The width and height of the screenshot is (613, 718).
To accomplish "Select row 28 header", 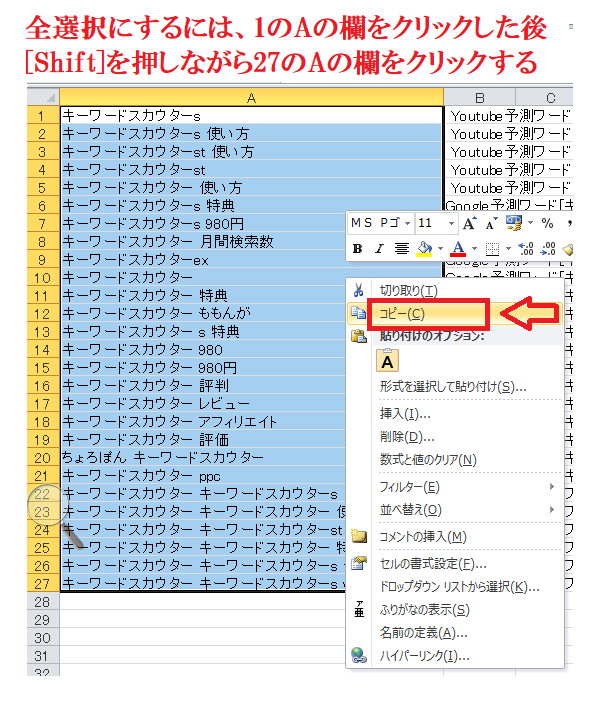I will (43, 601).
